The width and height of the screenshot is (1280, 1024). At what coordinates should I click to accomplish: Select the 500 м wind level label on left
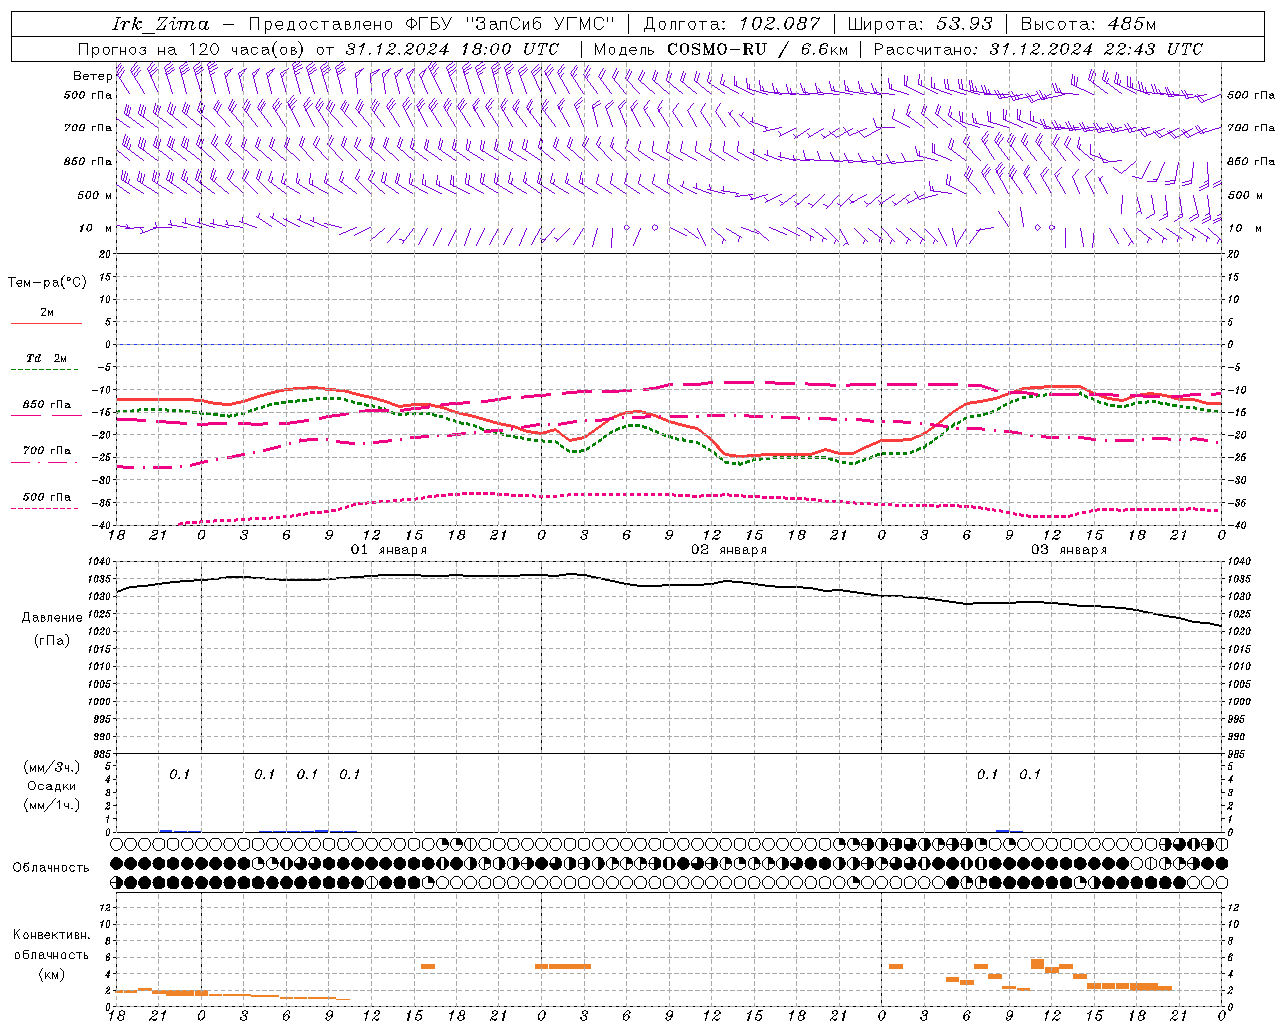95,195
